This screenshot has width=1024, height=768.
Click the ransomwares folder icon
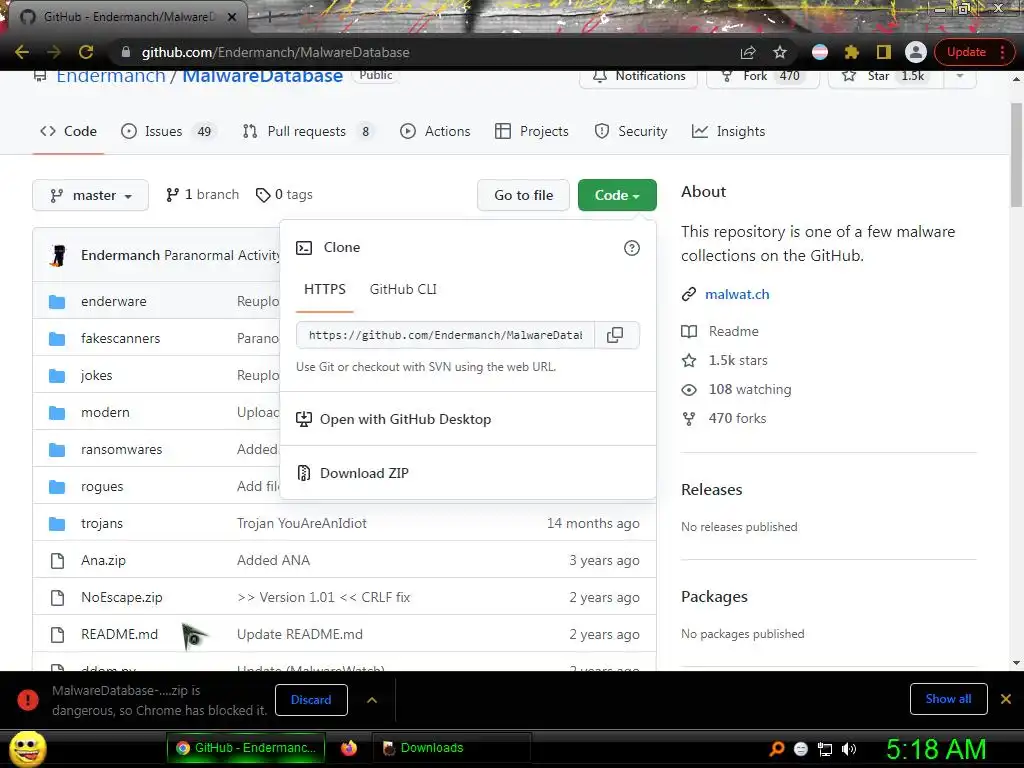pos(57,450)
